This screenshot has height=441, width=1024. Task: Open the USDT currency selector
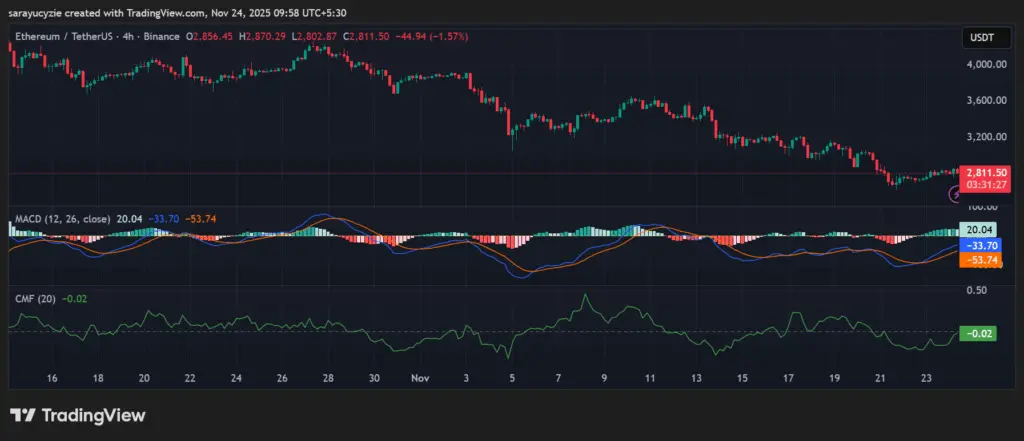986,38
